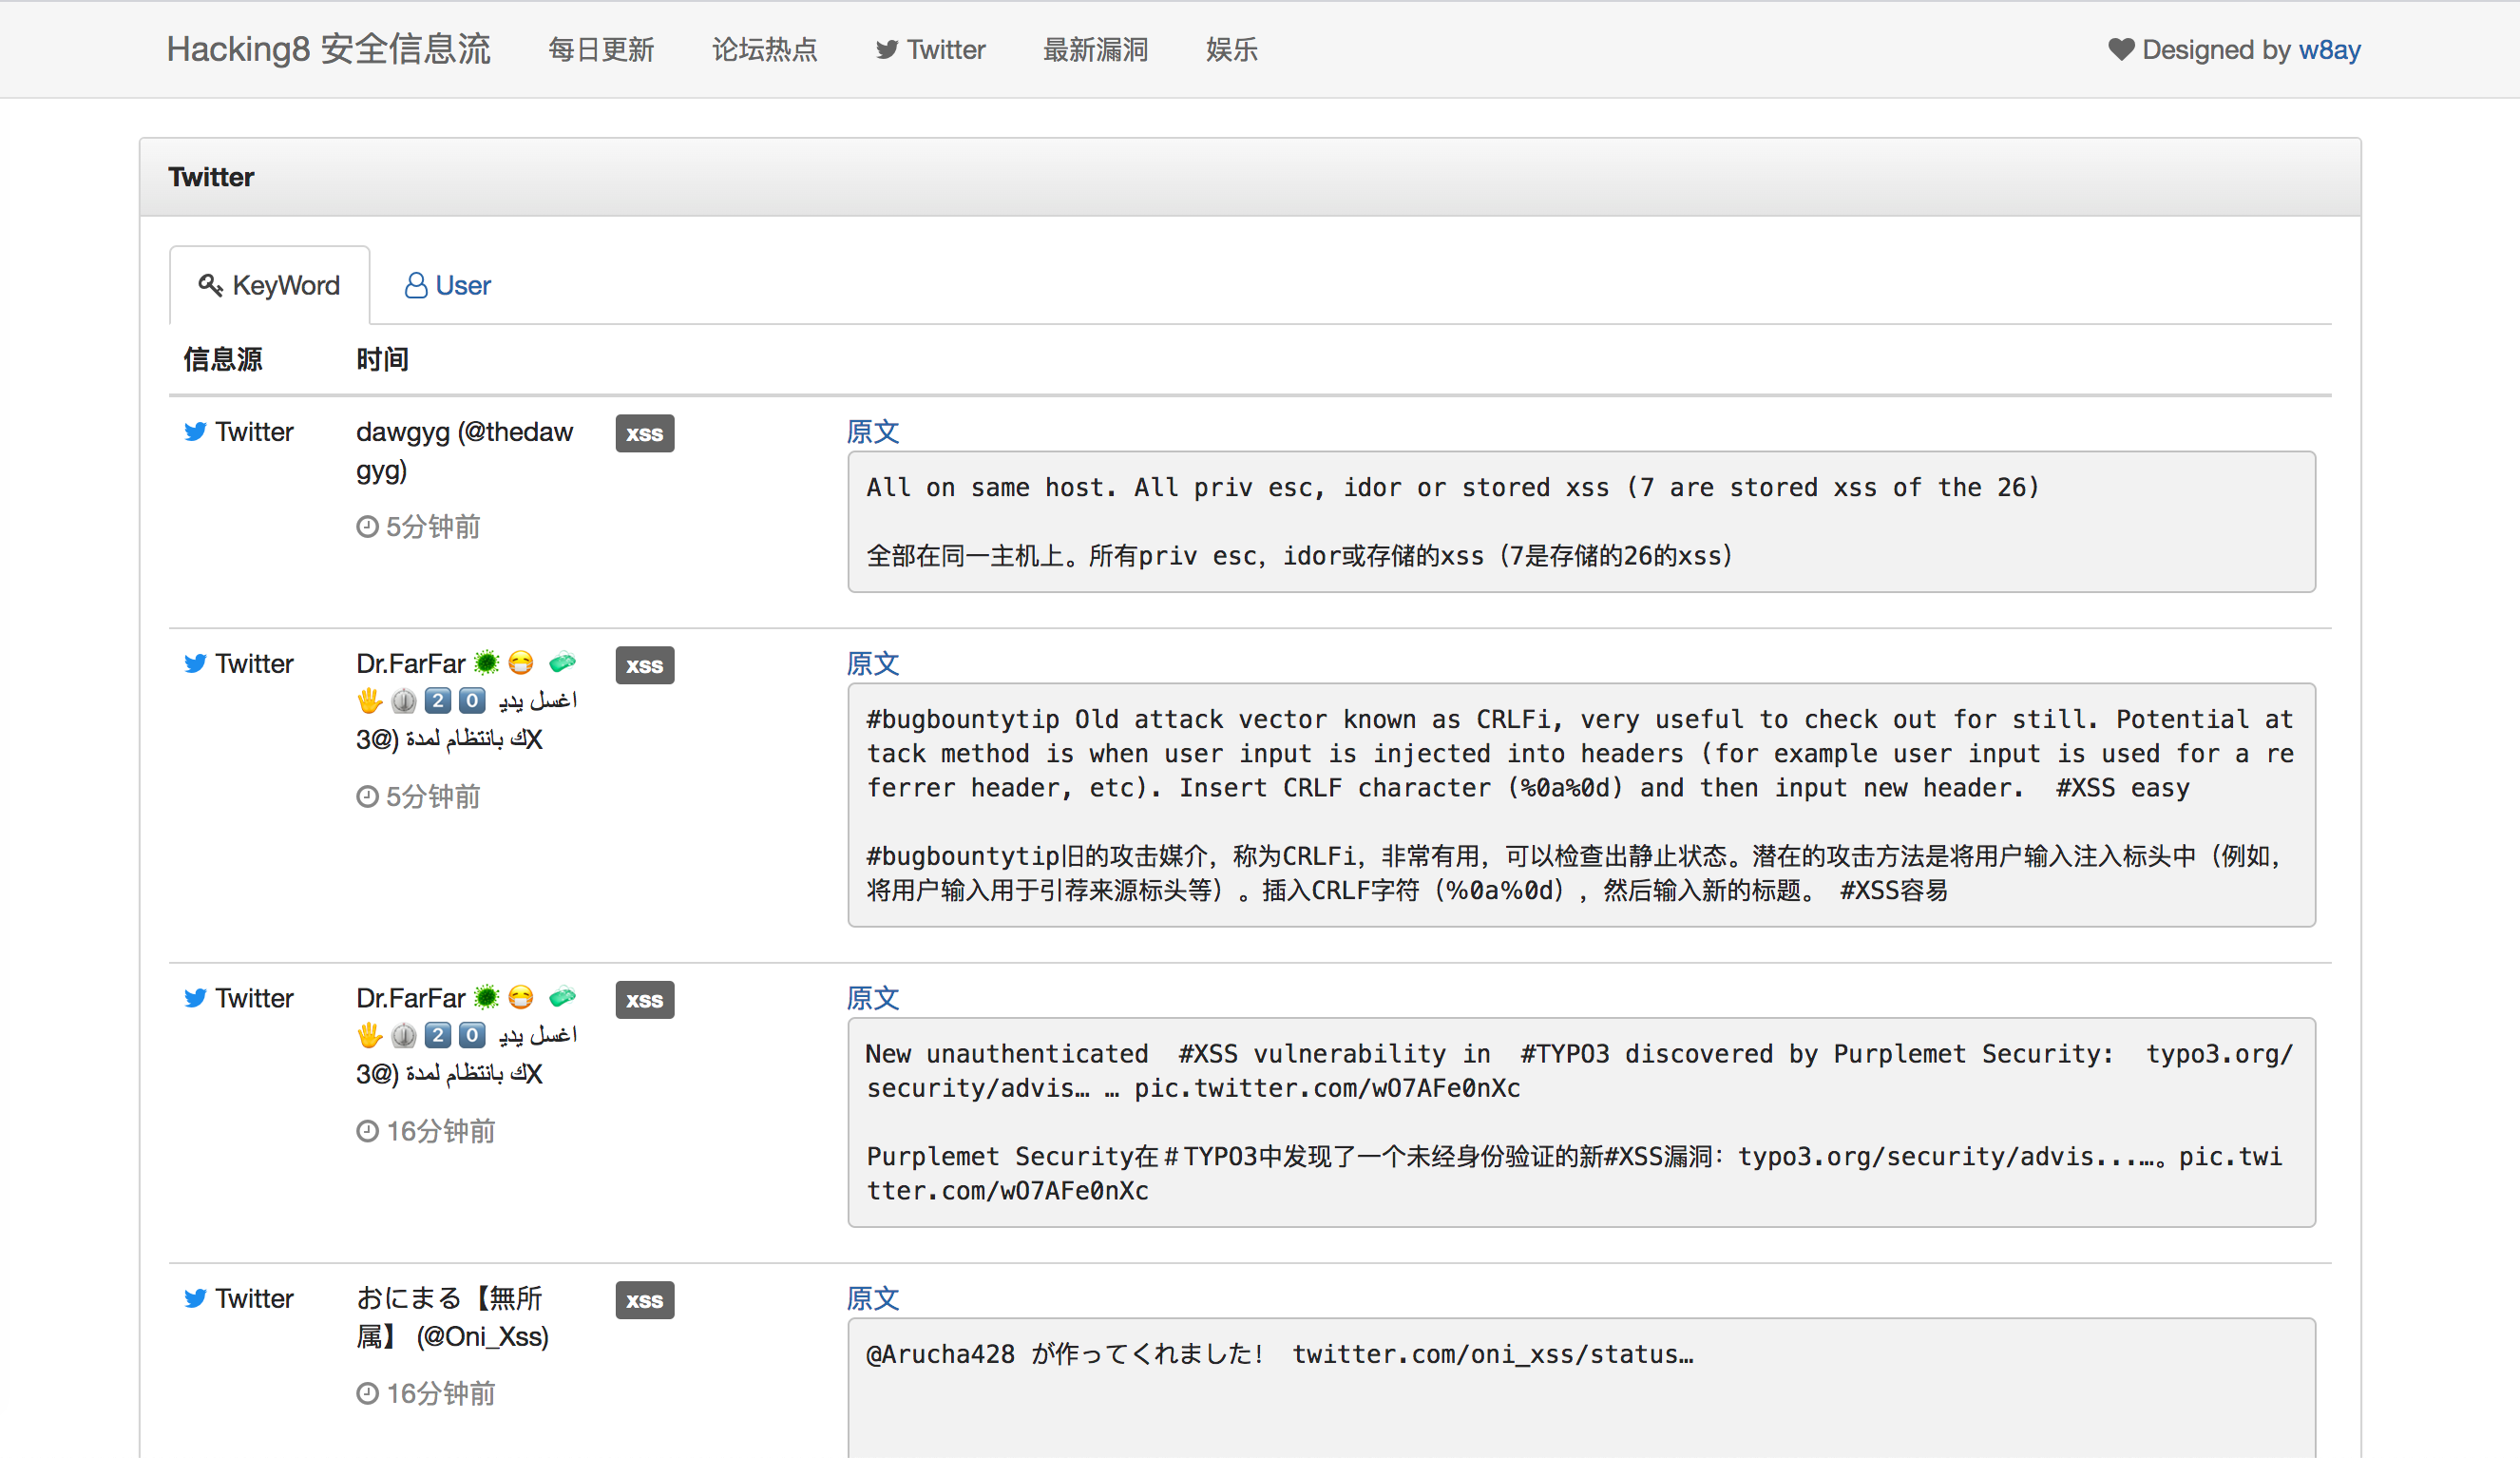Click author name dawgyg (@thedawgyg)
The height and width of the screenshot is (1458, 2520).
coord(465,451)
